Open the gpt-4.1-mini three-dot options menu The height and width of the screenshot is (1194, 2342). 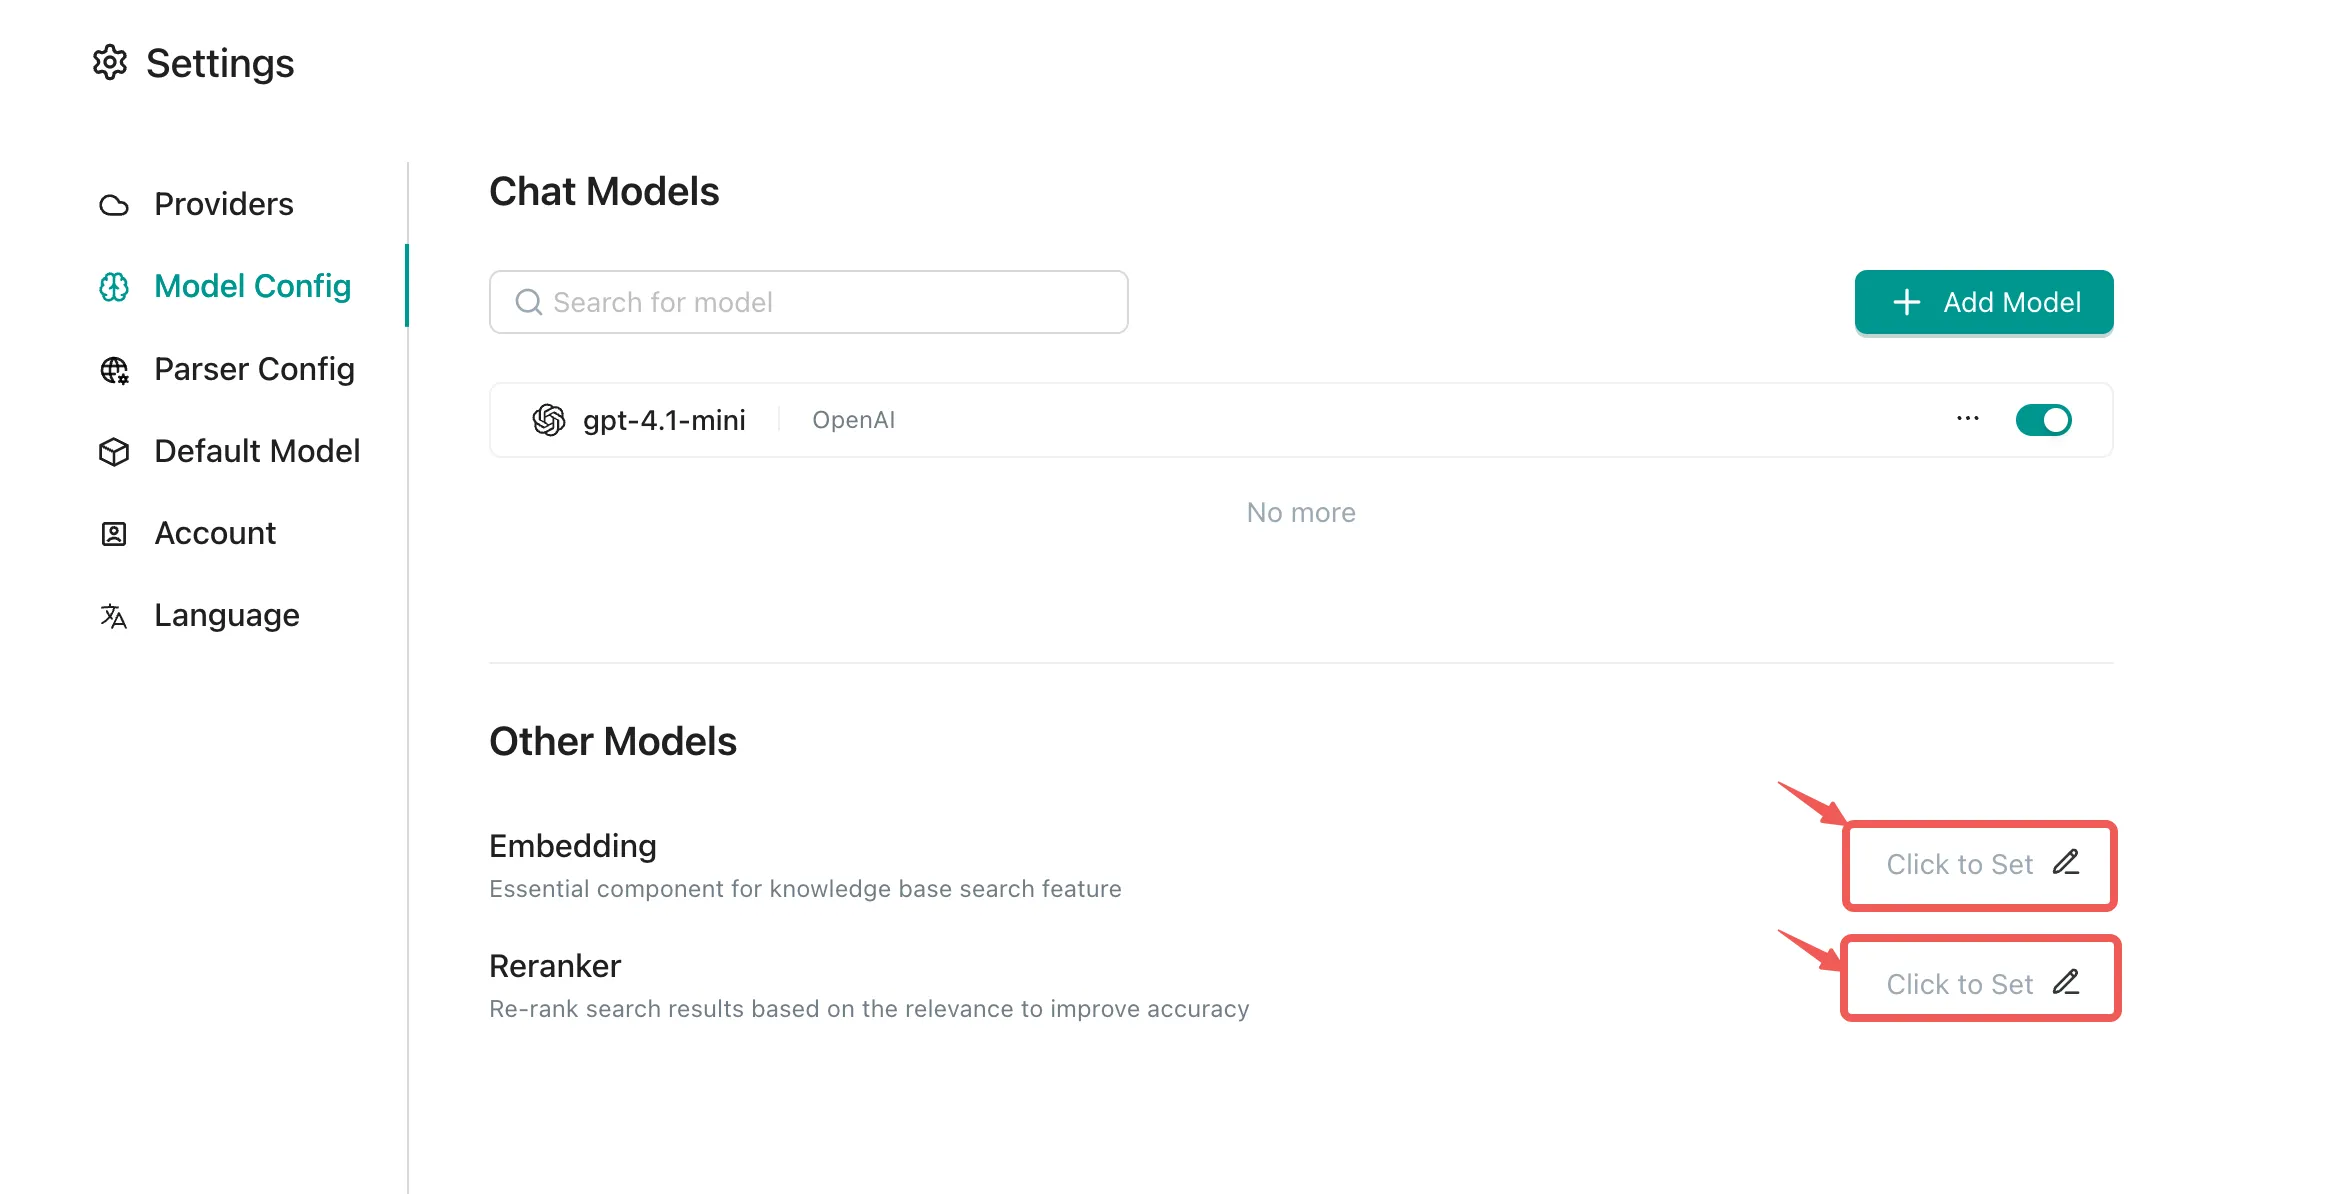tap(1967, 419)
